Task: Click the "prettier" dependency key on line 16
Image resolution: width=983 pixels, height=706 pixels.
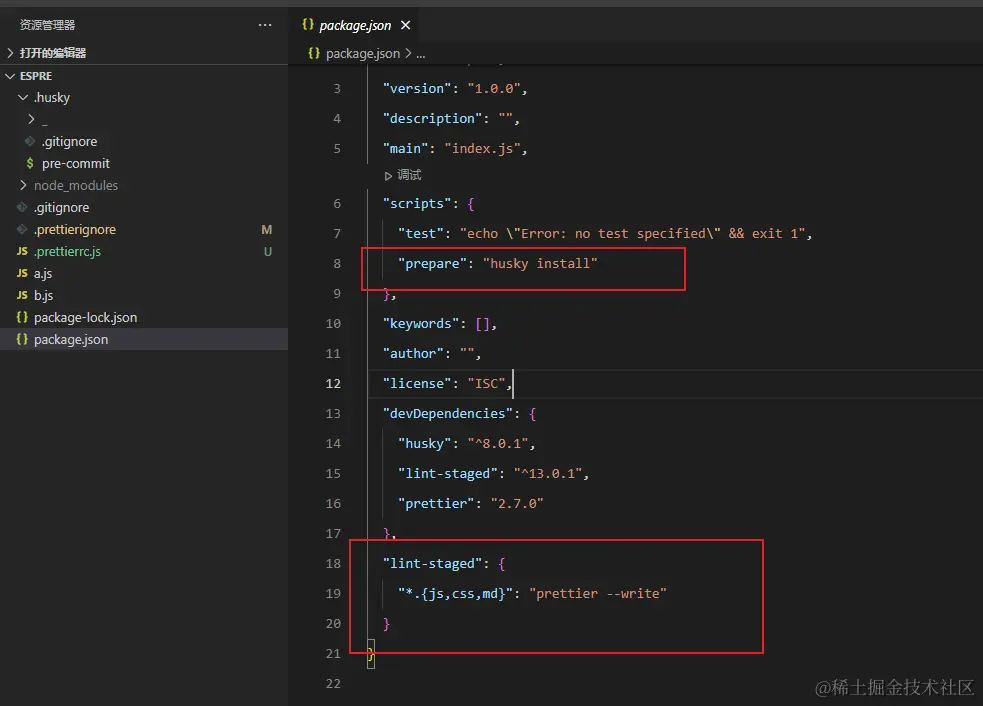Action: tap(436, 503)
